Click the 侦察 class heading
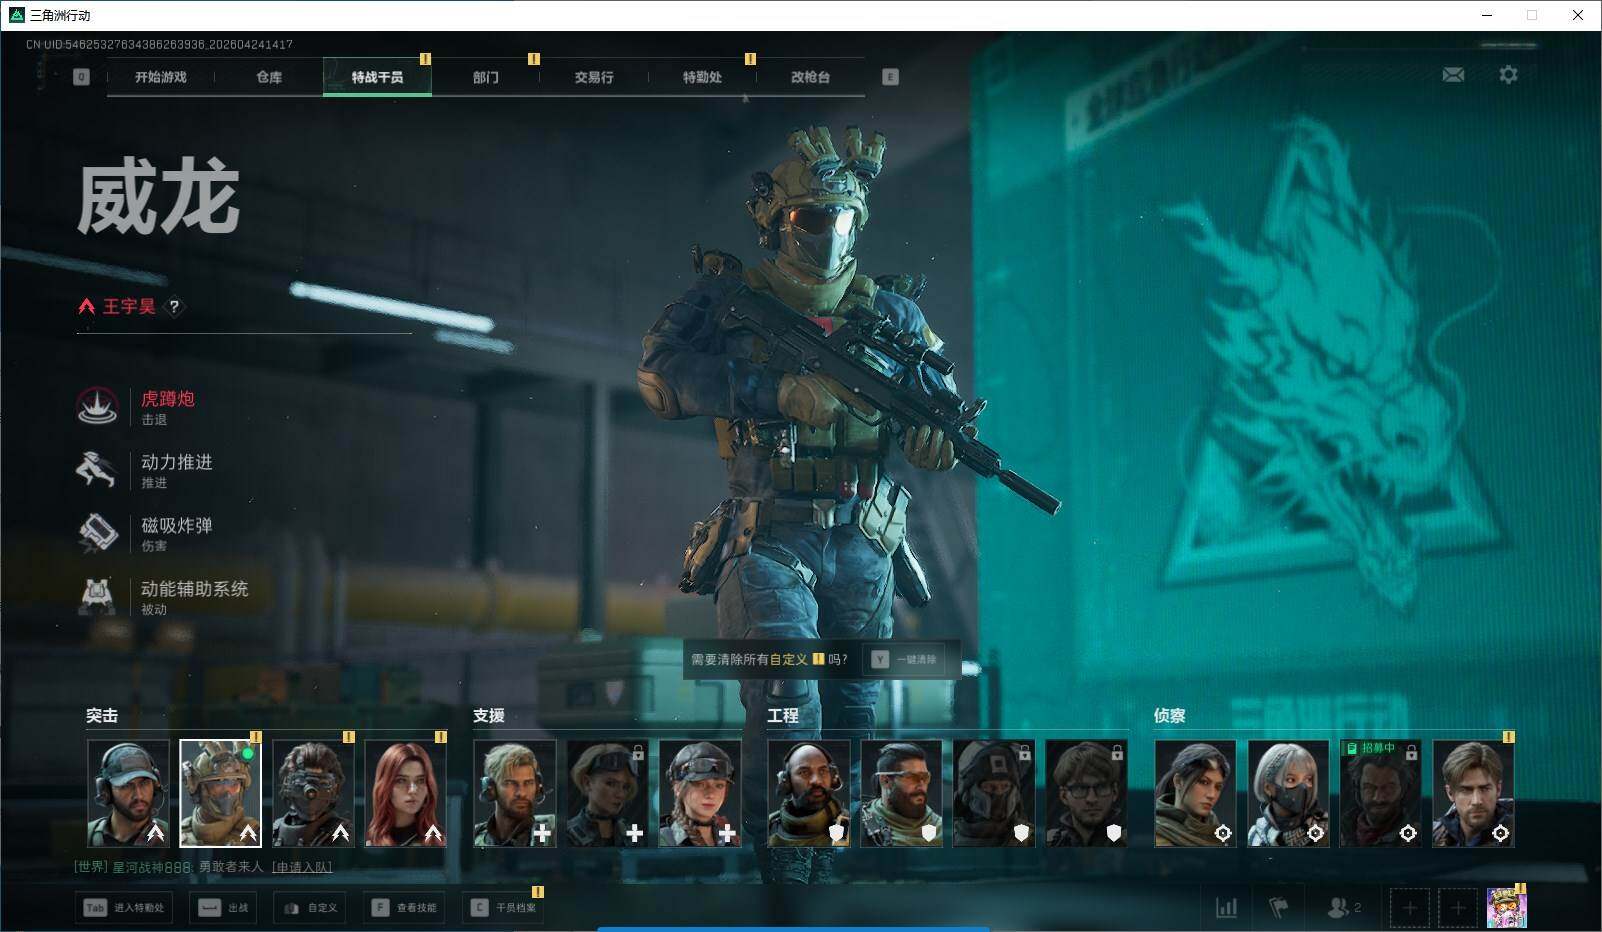The height and width of the screenshot is (932, 1602). (x=1170, y=716)
